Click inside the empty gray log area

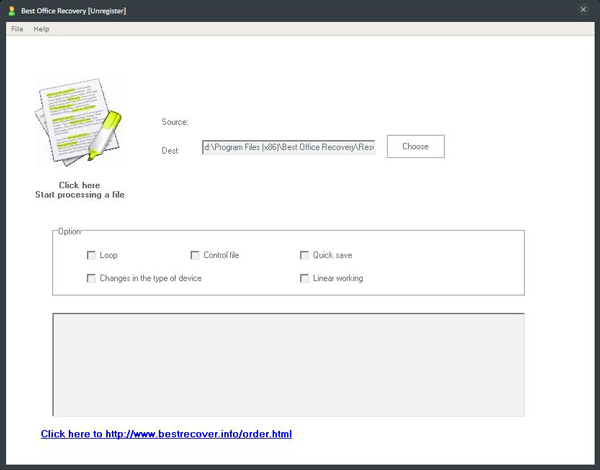289,364
